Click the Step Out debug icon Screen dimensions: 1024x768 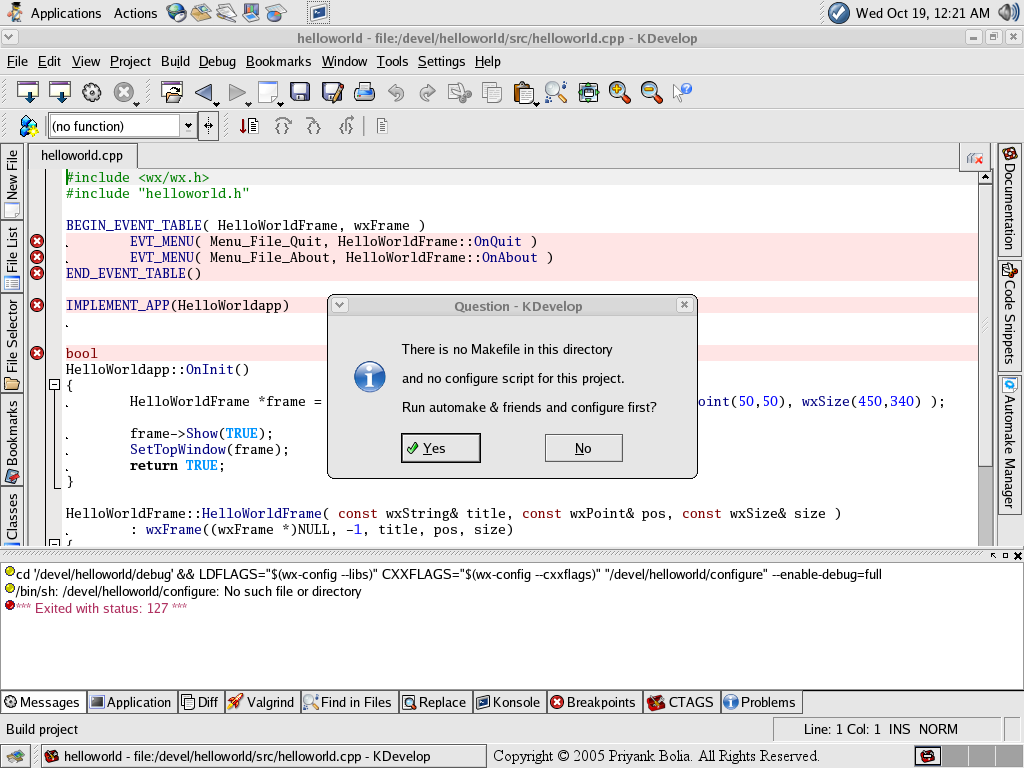pos(346,125)
